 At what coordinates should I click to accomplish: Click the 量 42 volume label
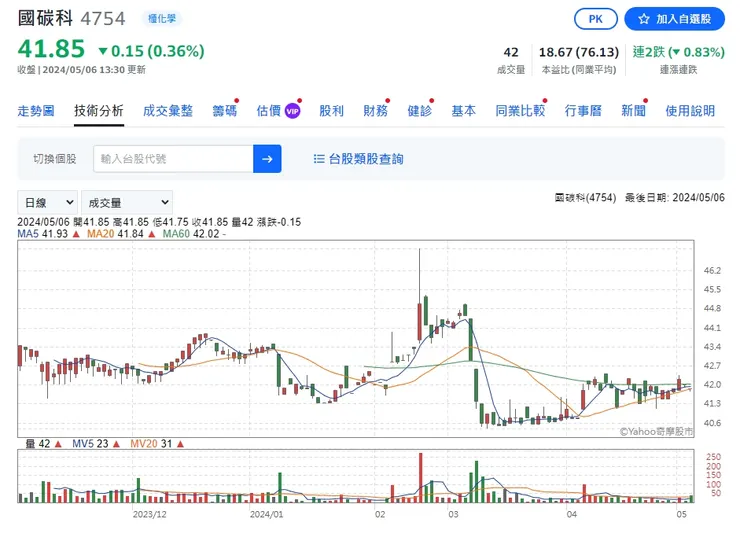coord(43,444)
